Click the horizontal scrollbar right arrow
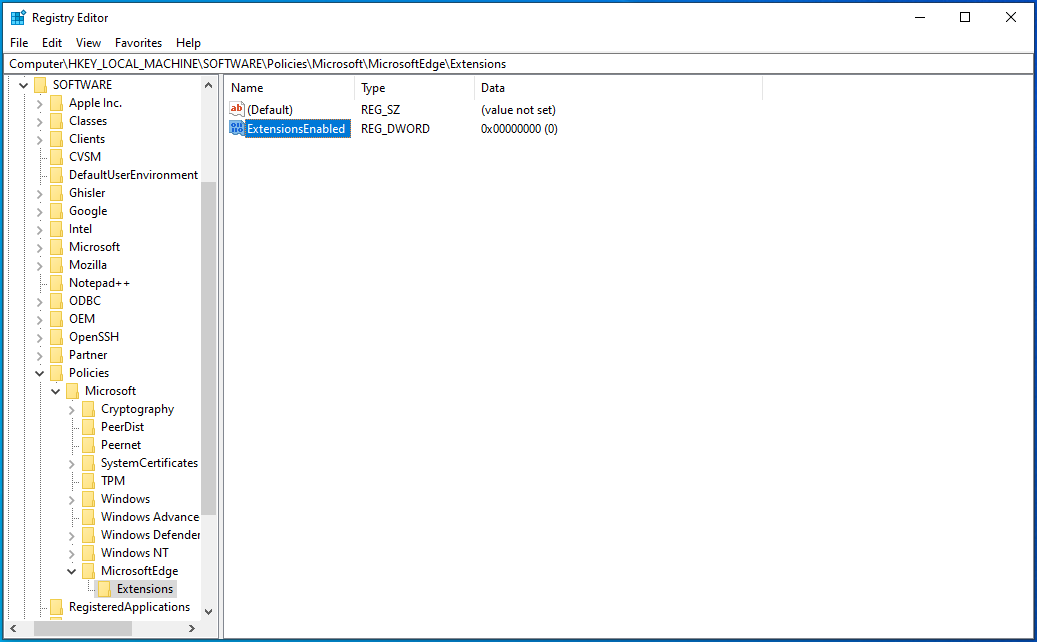 point(194,628)
